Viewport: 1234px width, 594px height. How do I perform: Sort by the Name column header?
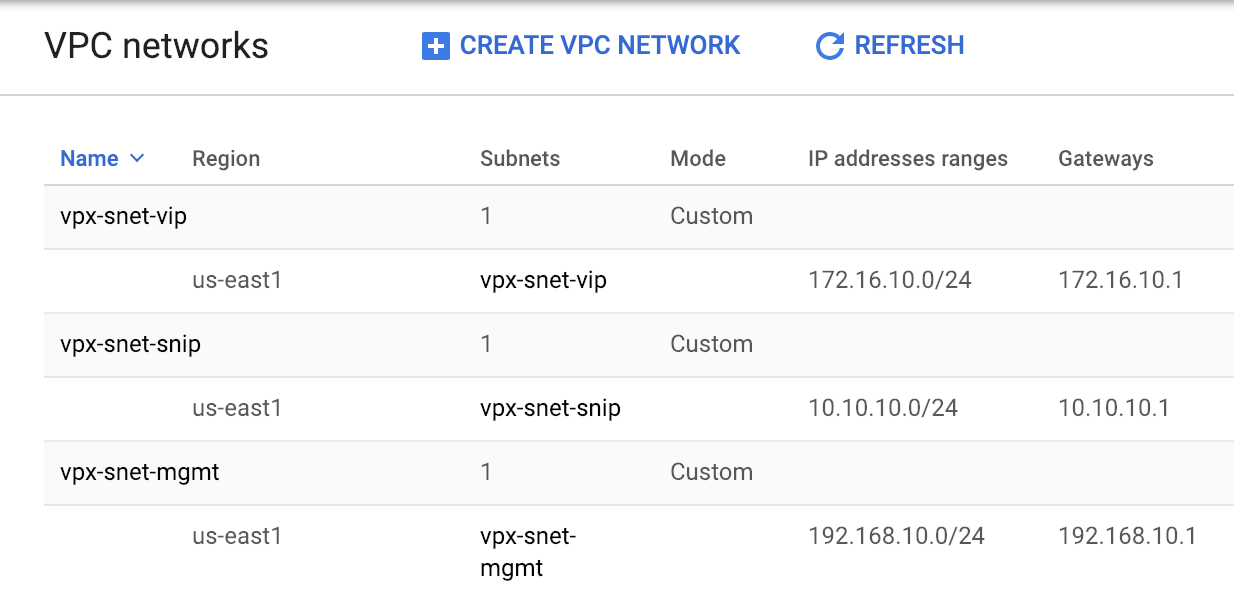(x=90, y=158)
